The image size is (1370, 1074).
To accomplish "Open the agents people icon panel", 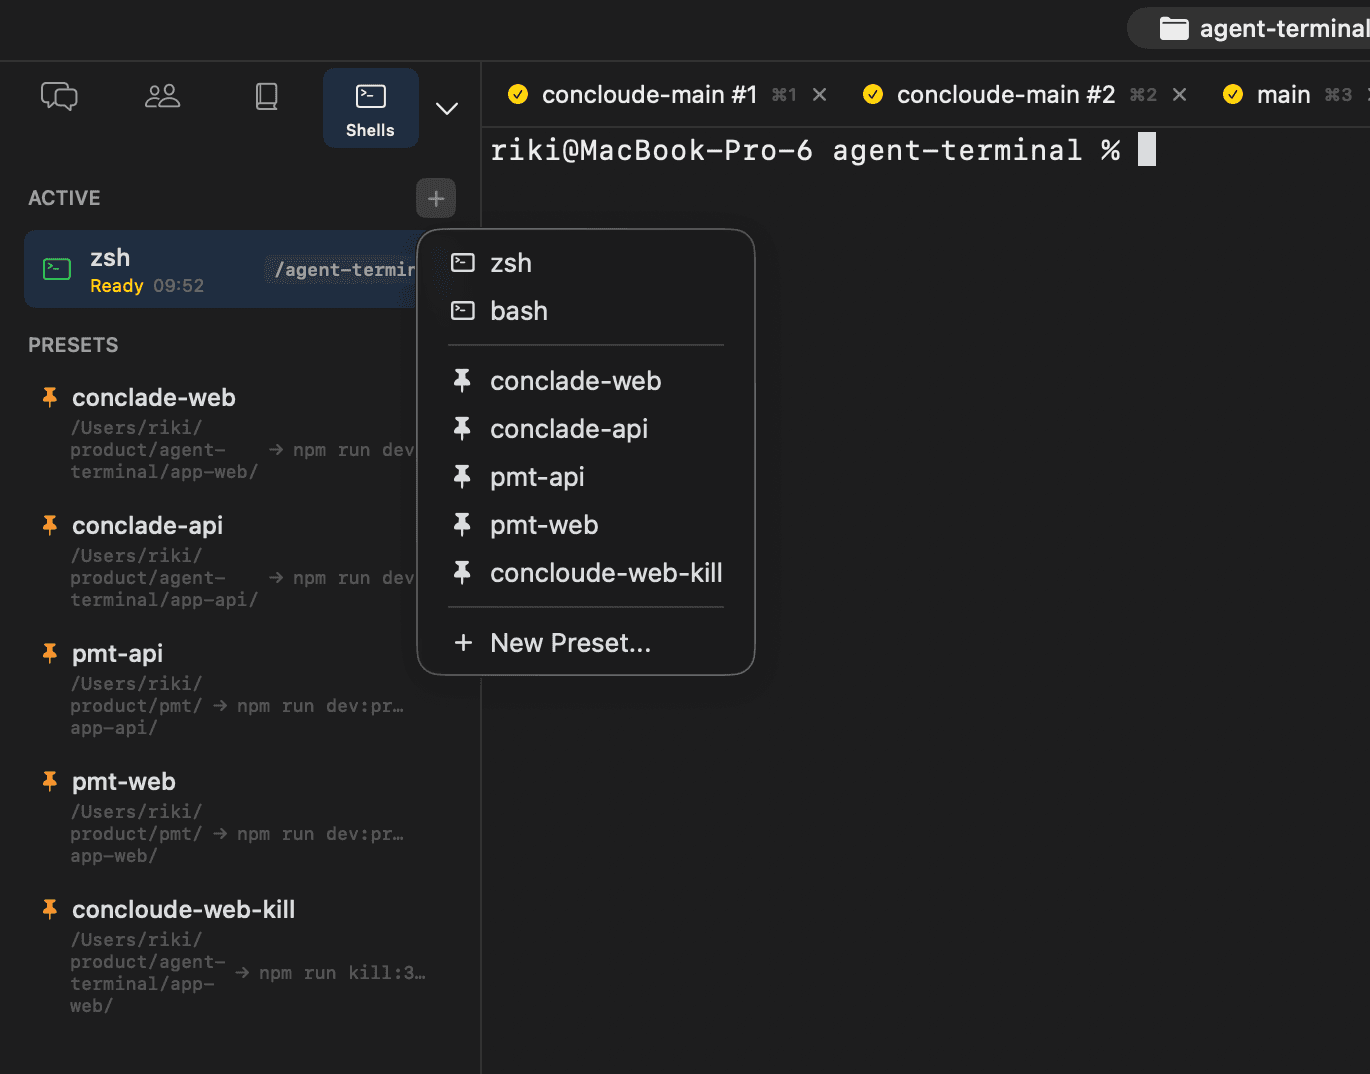I will 162,96.
